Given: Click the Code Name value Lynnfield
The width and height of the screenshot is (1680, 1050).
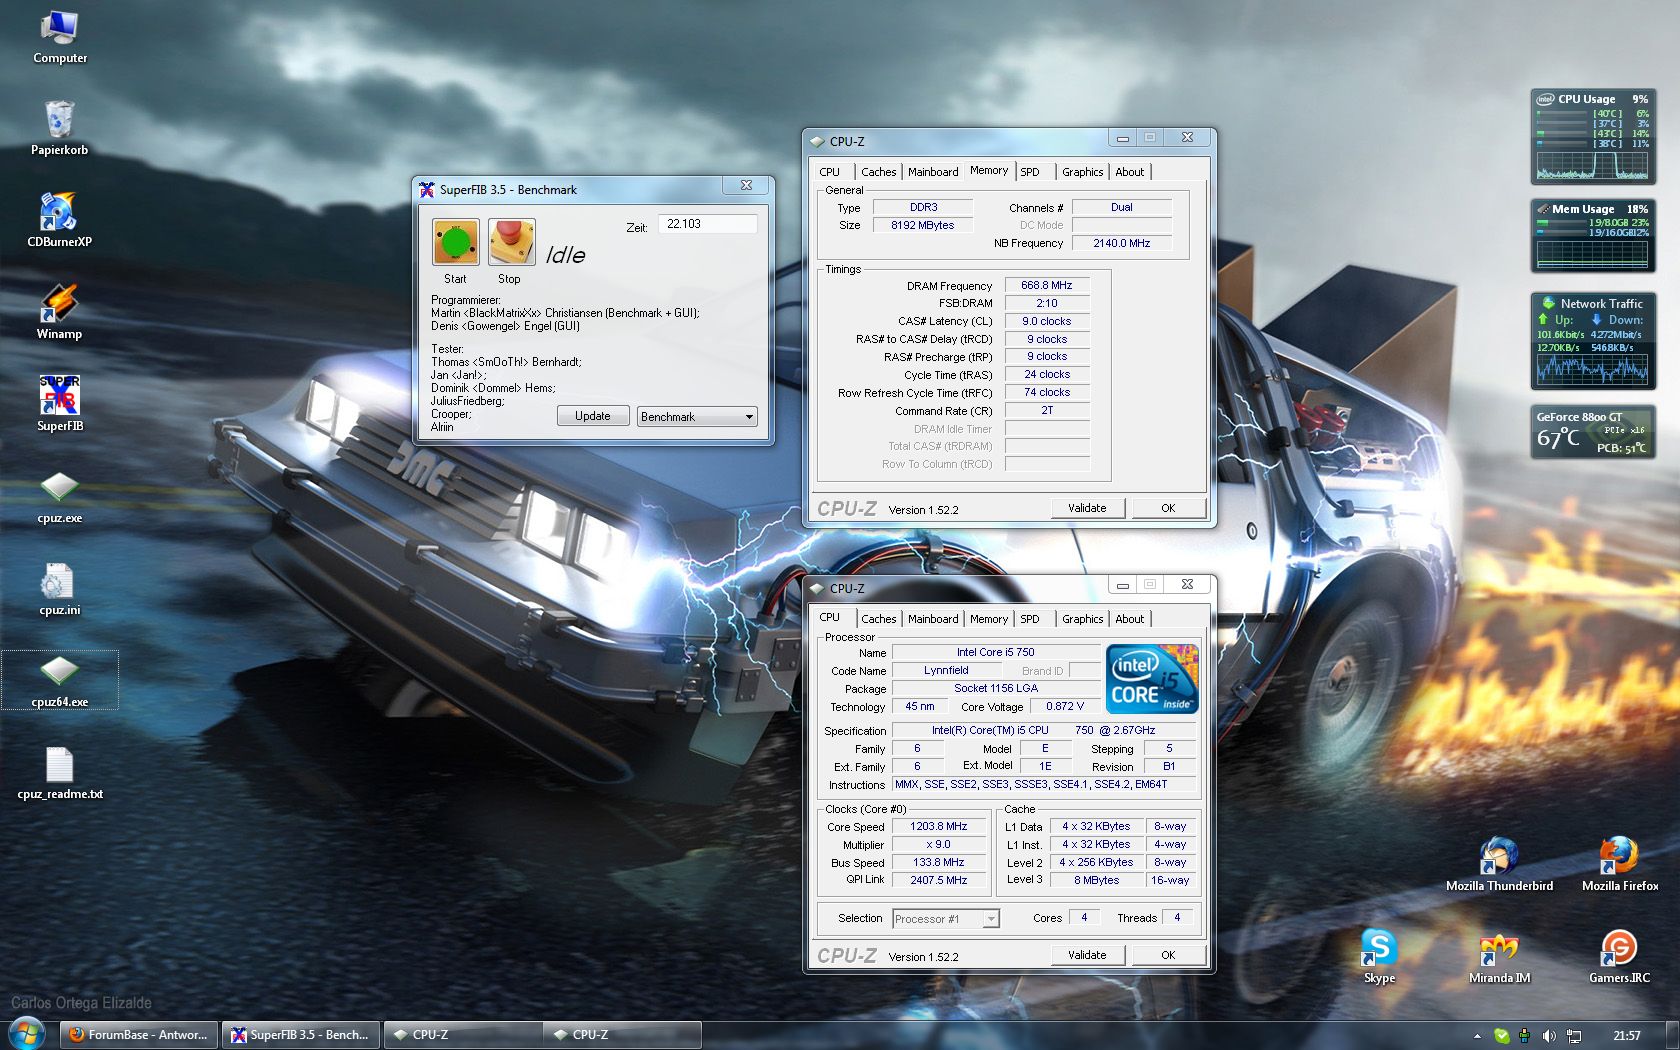Looking at the screenshot, I should [946, 670].
